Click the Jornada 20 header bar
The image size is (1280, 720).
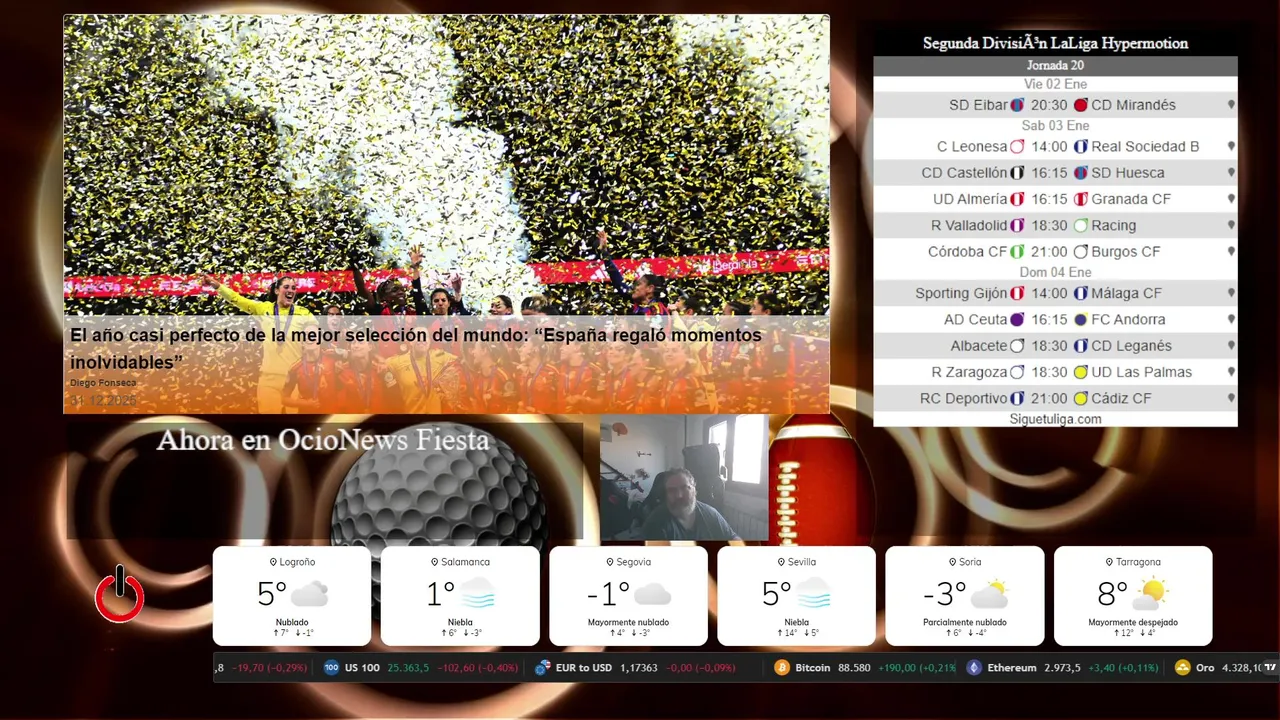tap(1055, 65)
